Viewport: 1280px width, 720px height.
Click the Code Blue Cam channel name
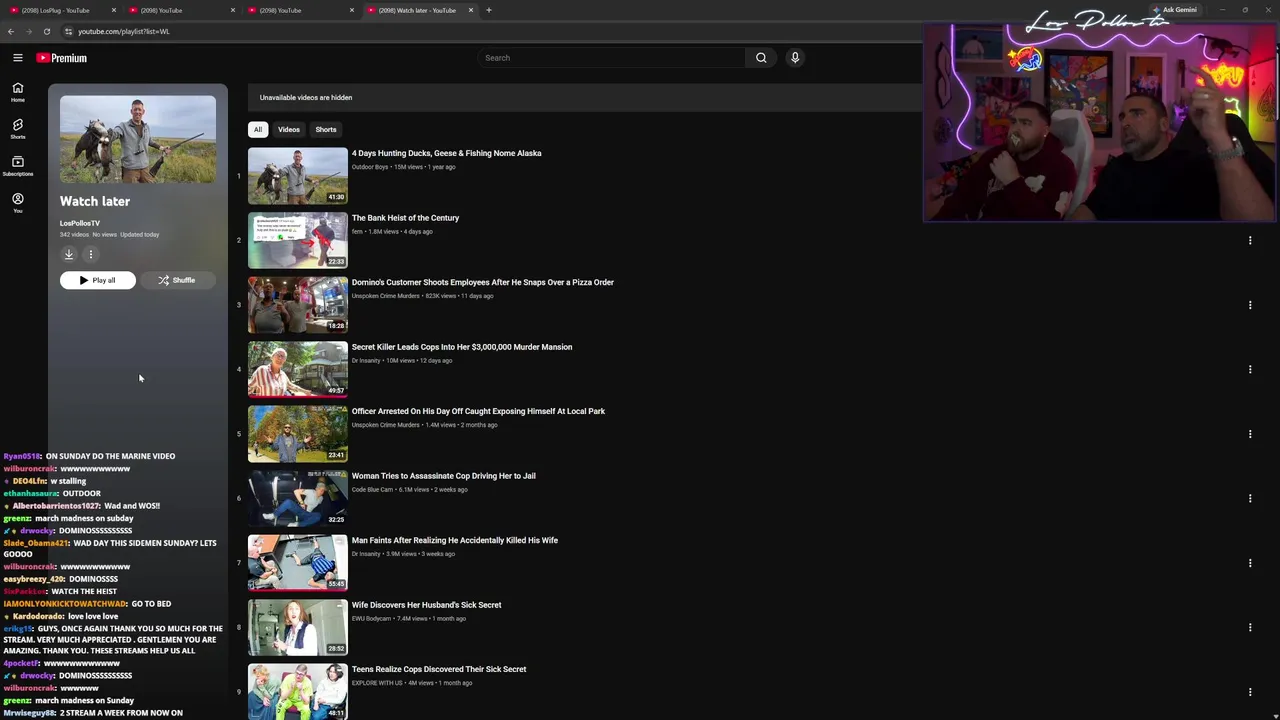coord(372,489)
